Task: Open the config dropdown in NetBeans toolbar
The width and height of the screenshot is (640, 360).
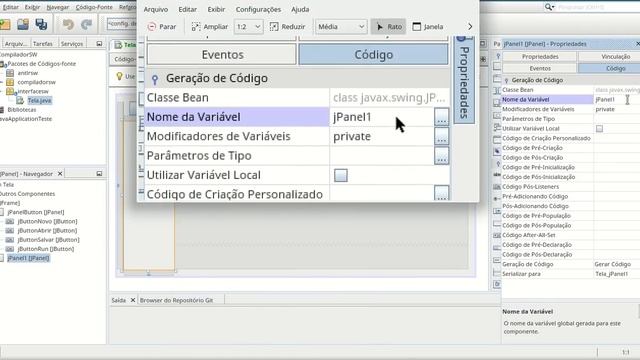Action: pyautogui.click(x=121, y=24)
